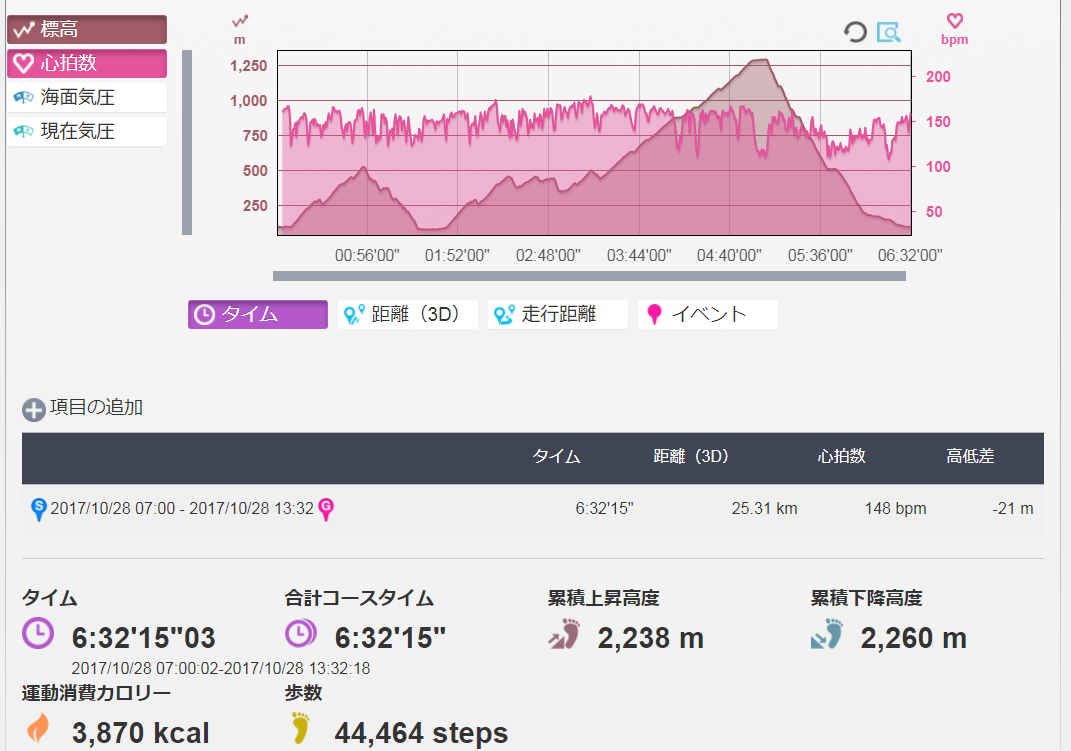Click the heart bpm axis icon
Screen dimensions: 1071x751
click(954, 21)
